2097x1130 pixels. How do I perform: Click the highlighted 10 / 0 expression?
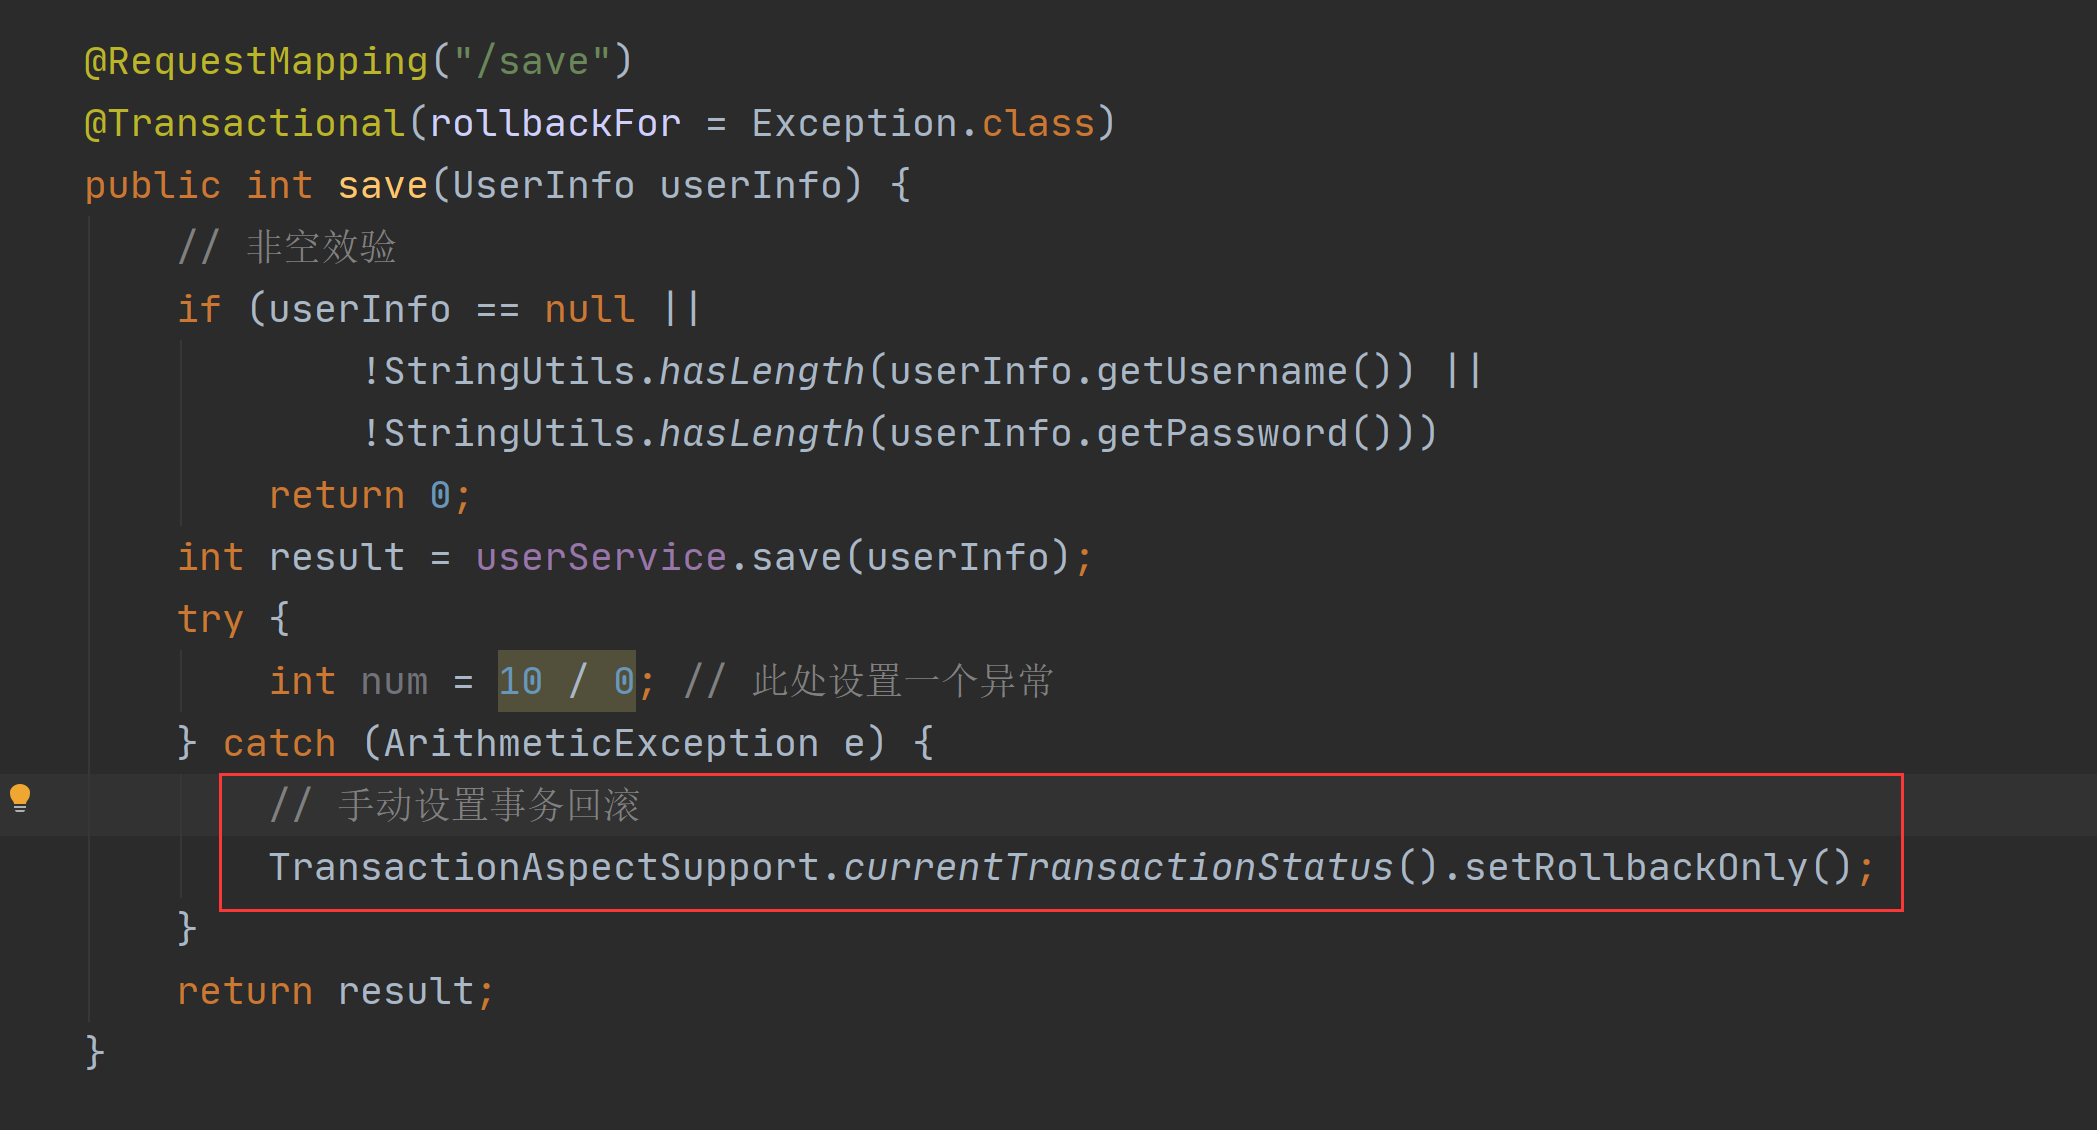click(567, 681)
